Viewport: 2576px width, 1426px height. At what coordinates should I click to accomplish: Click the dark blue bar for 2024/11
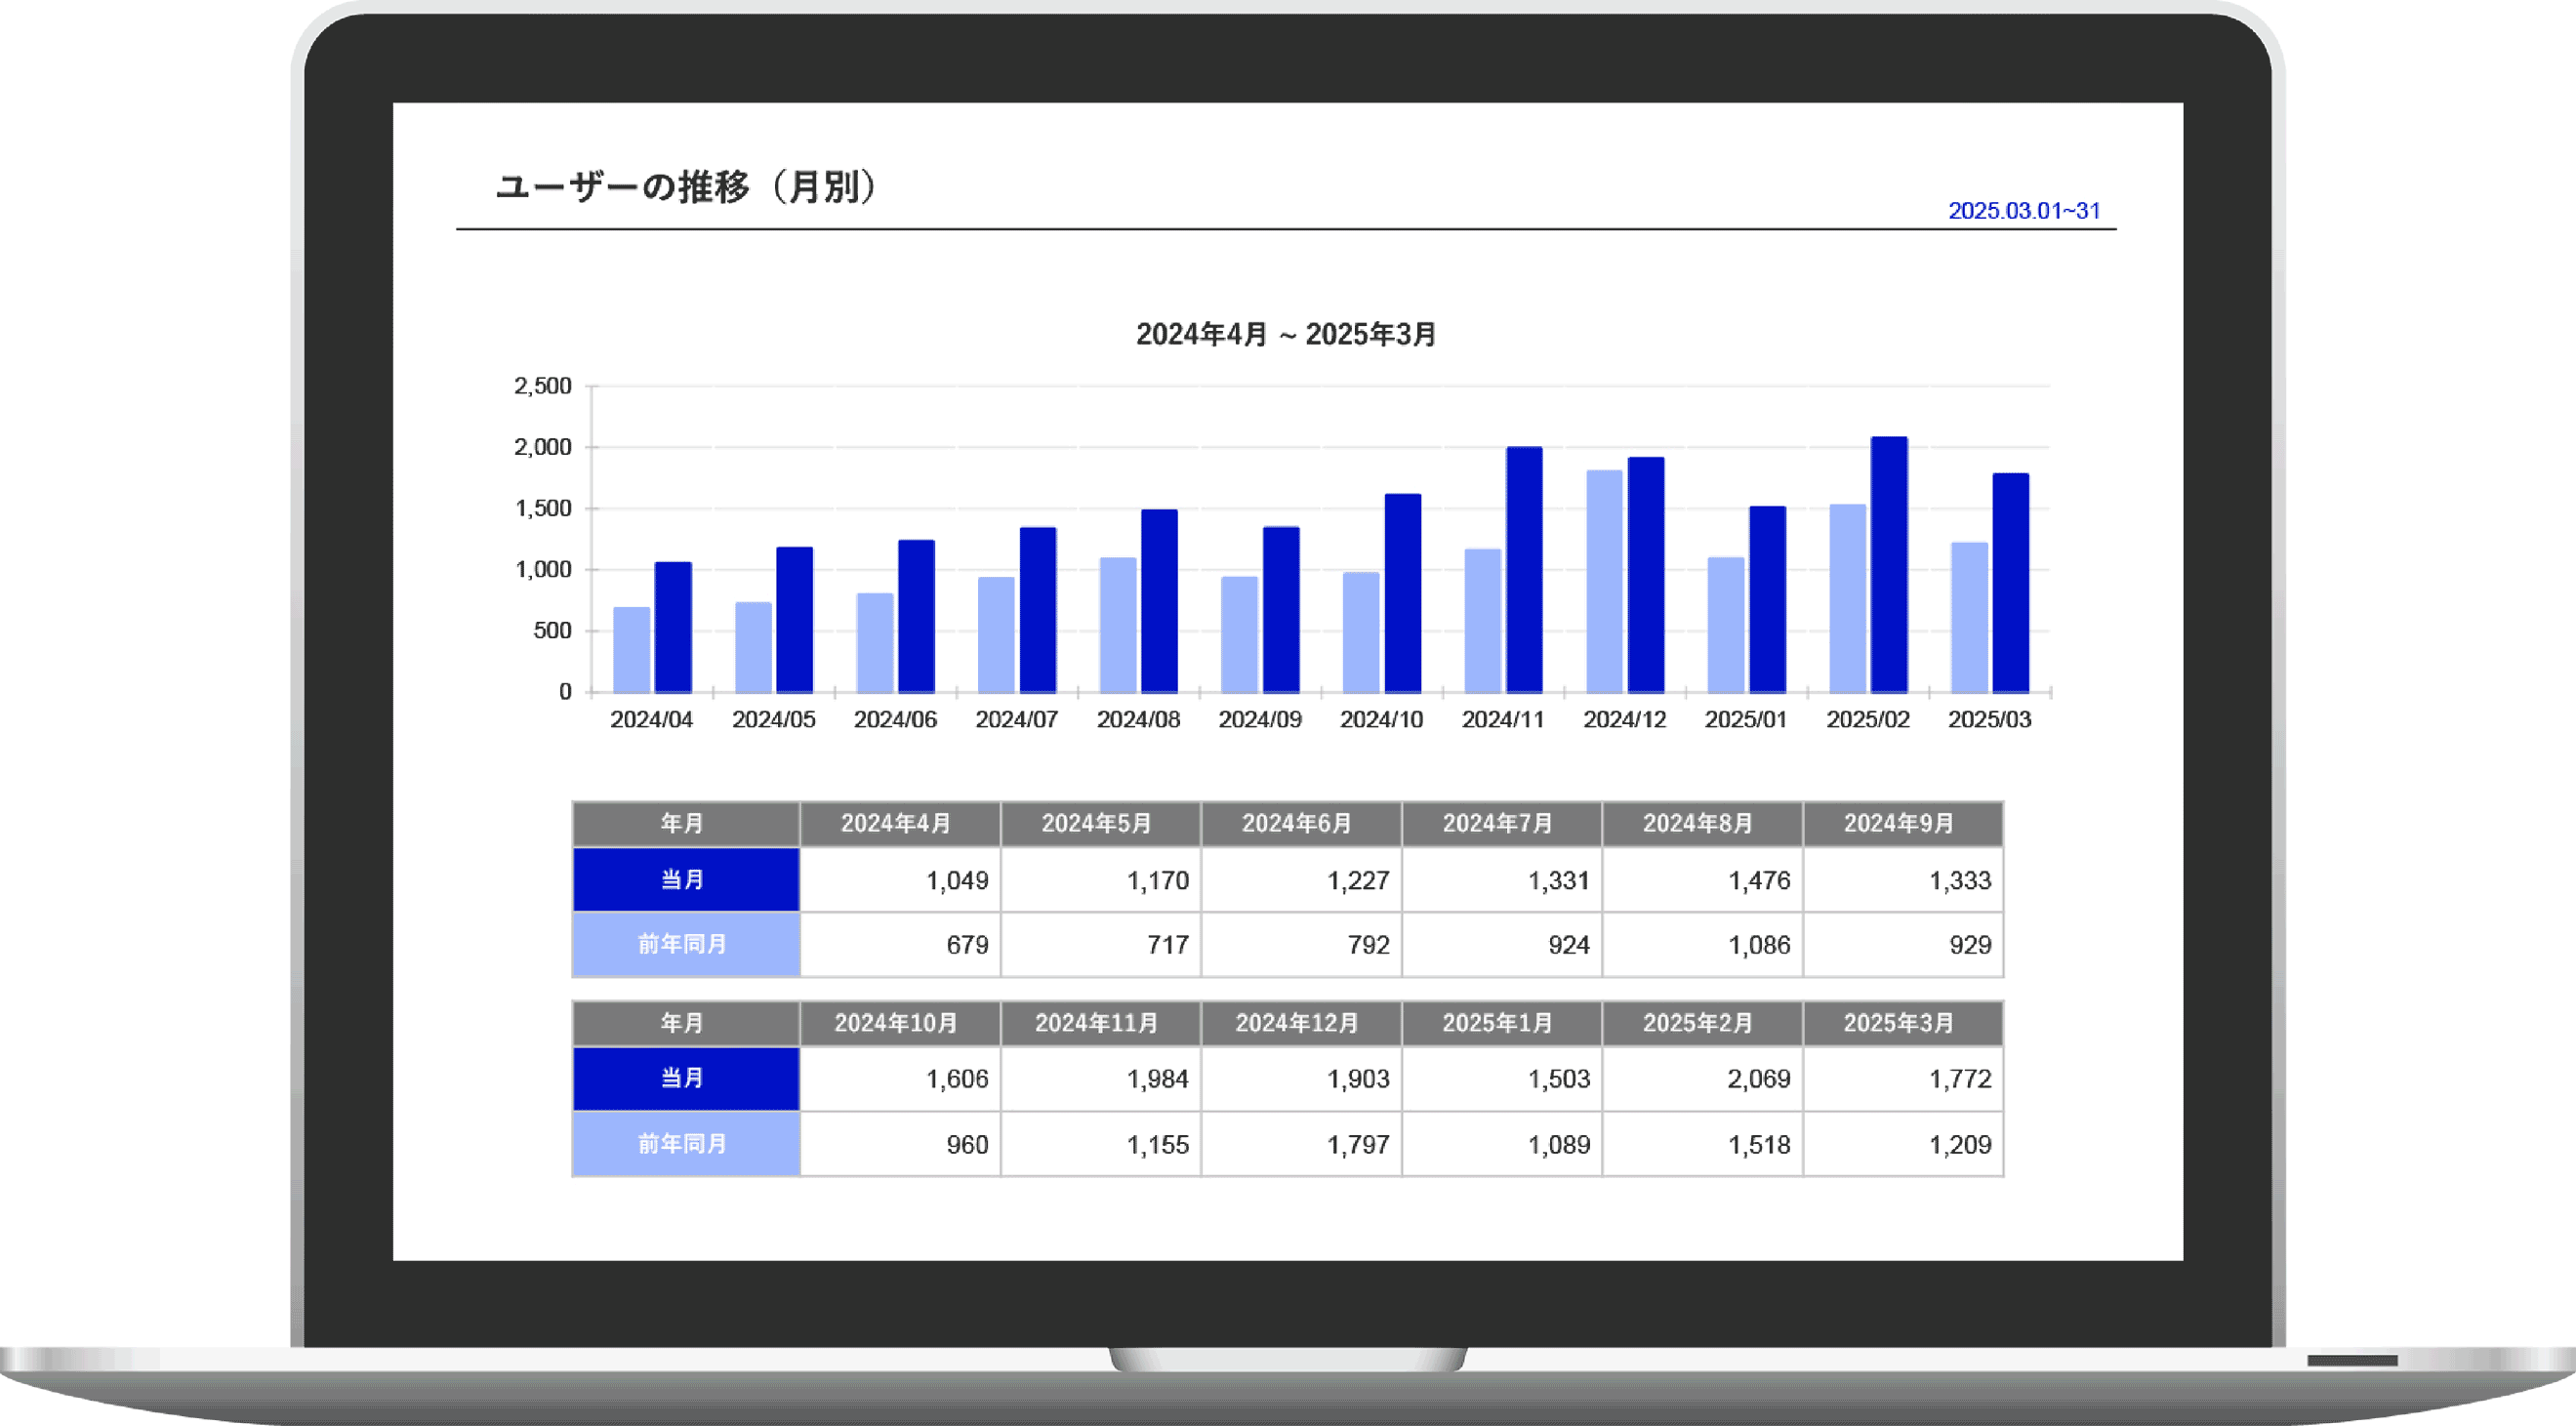pos(1524,570)
